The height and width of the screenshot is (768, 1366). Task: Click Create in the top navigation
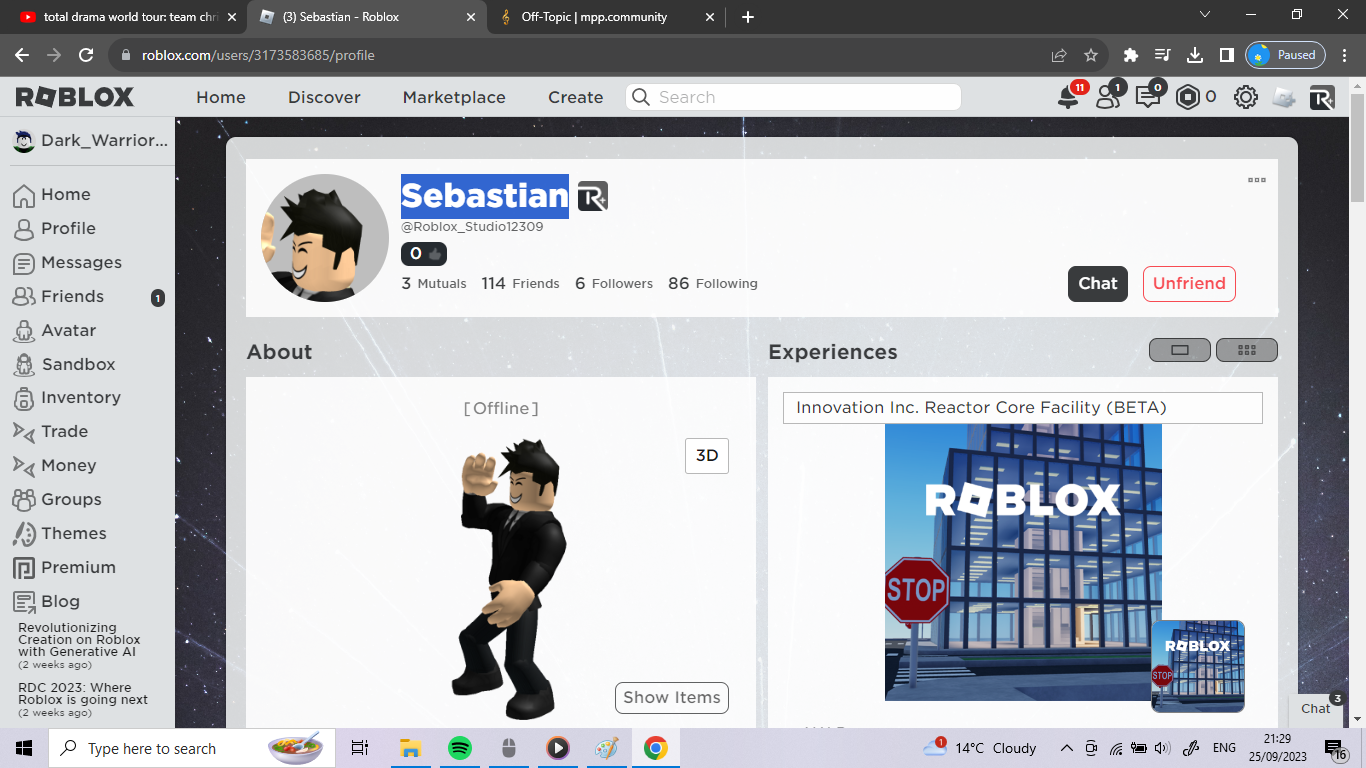[575, 97]
